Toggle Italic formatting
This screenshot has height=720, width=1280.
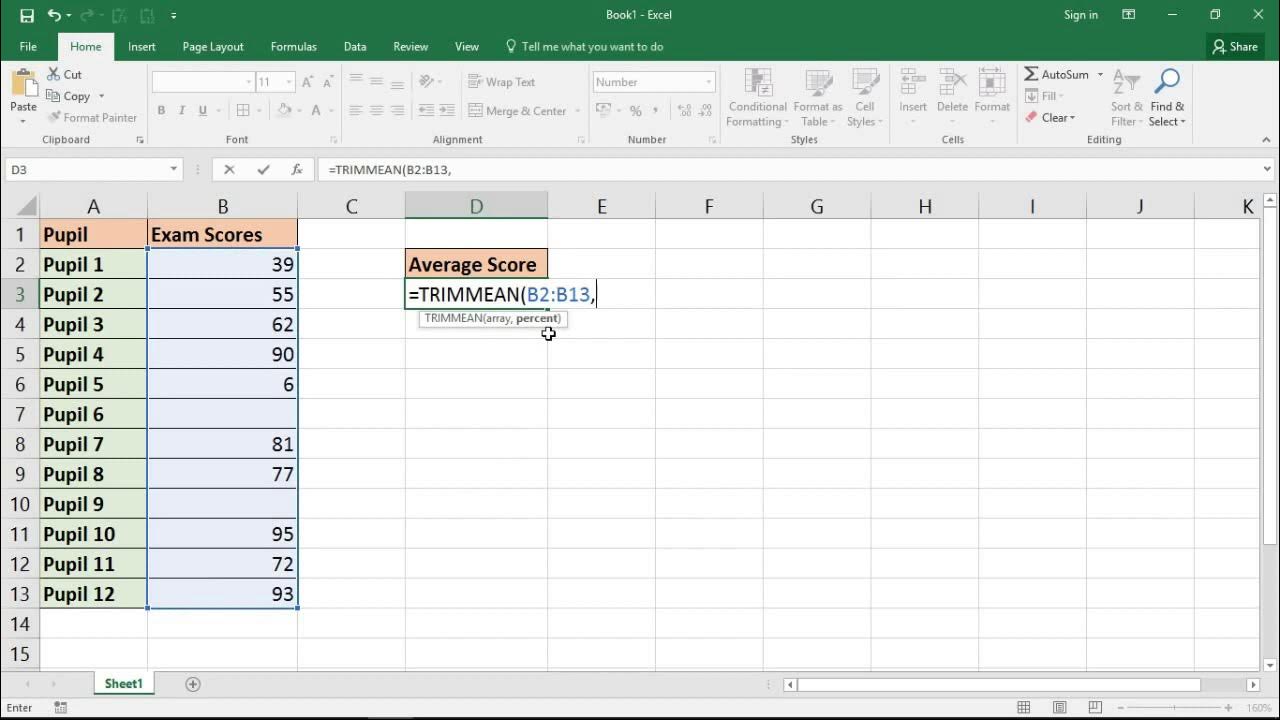[x=182, y=111]
